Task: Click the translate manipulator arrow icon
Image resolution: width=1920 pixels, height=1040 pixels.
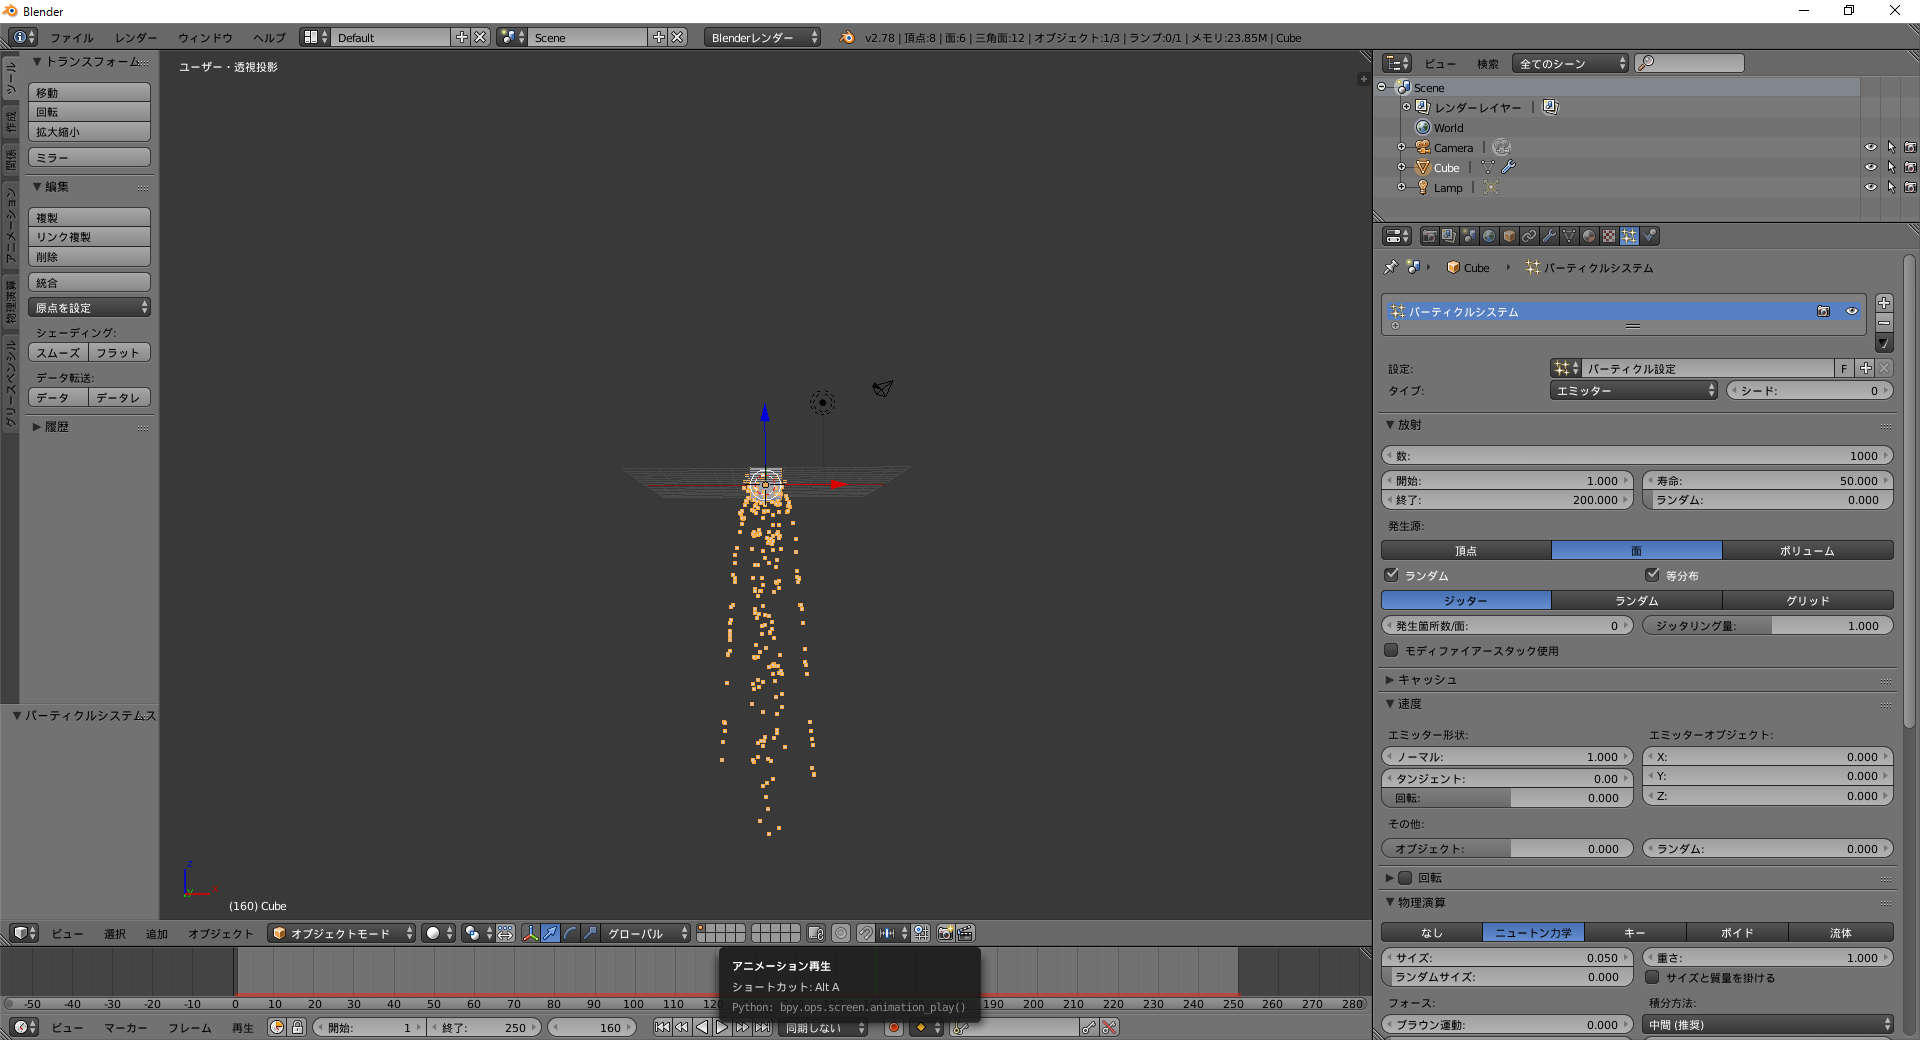Action: point(550,933)
